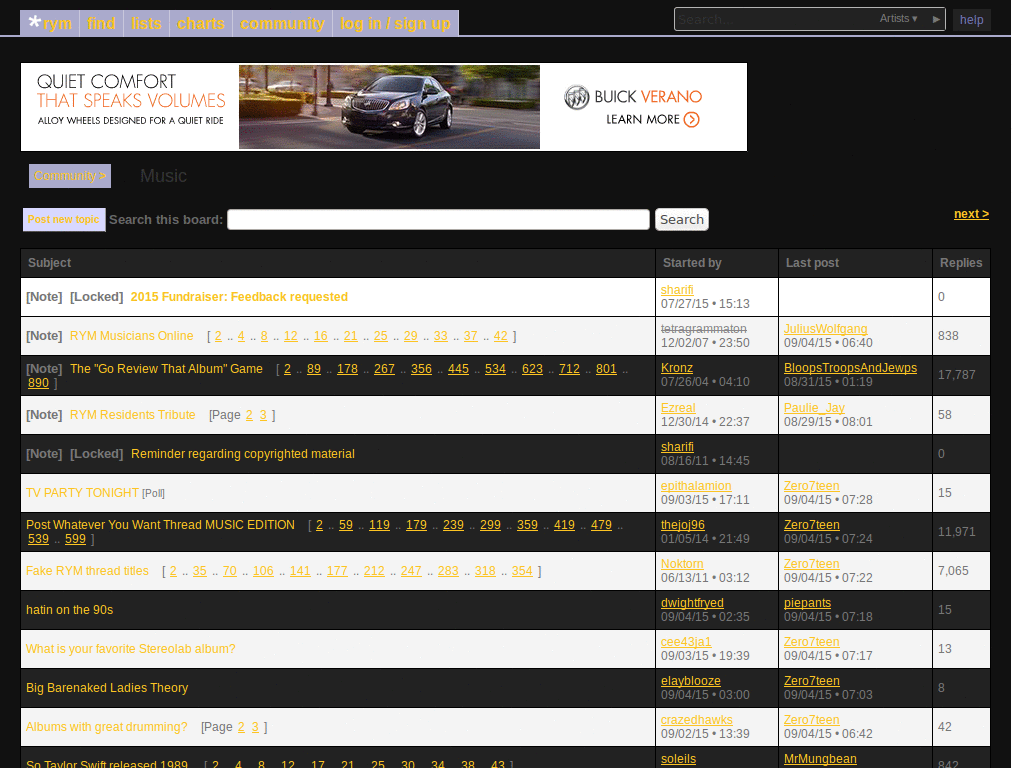
Task: Click the Post new topic button
Action: click(x=64, y=220)
